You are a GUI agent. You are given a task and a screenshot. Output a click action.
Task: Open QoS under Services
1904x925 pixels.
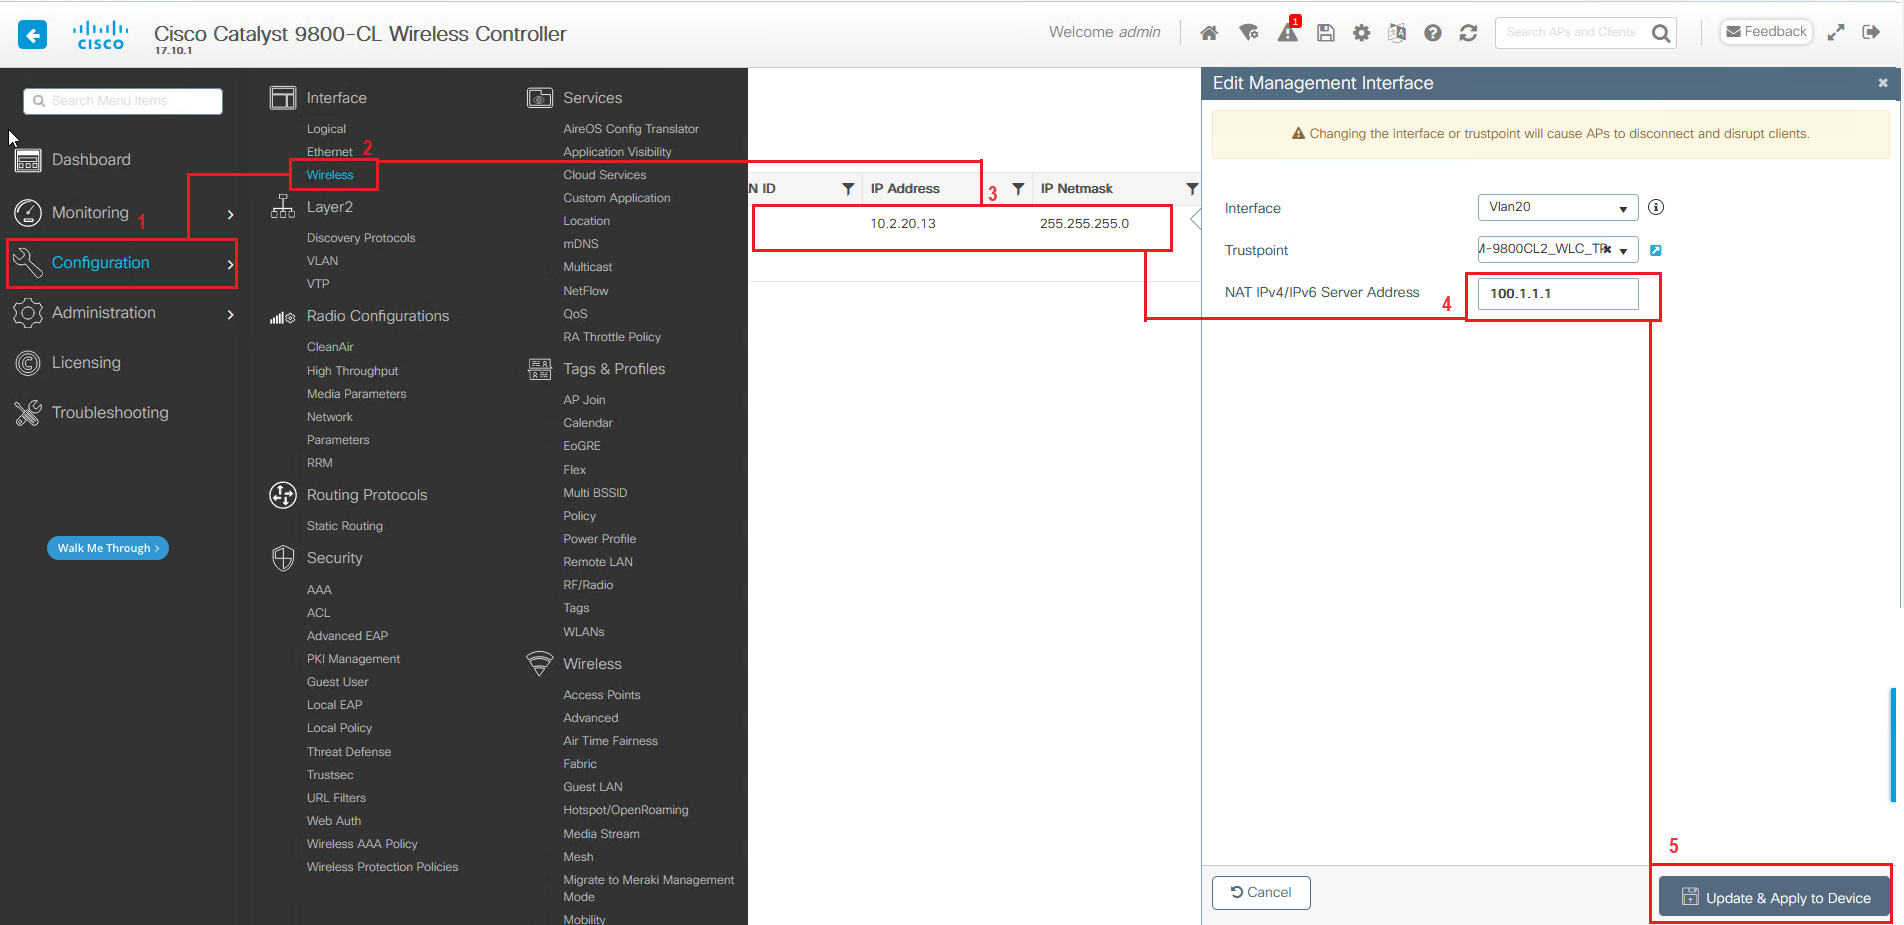[x=575, y=314]
